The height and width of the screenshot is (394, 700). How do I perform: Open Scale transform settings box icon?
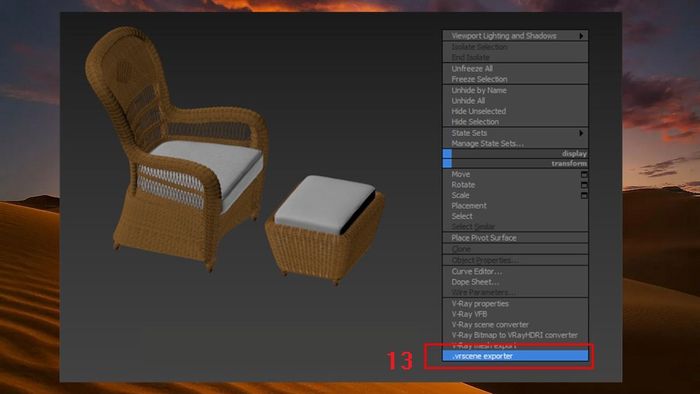pyautogui.click(x=584, y=195)
